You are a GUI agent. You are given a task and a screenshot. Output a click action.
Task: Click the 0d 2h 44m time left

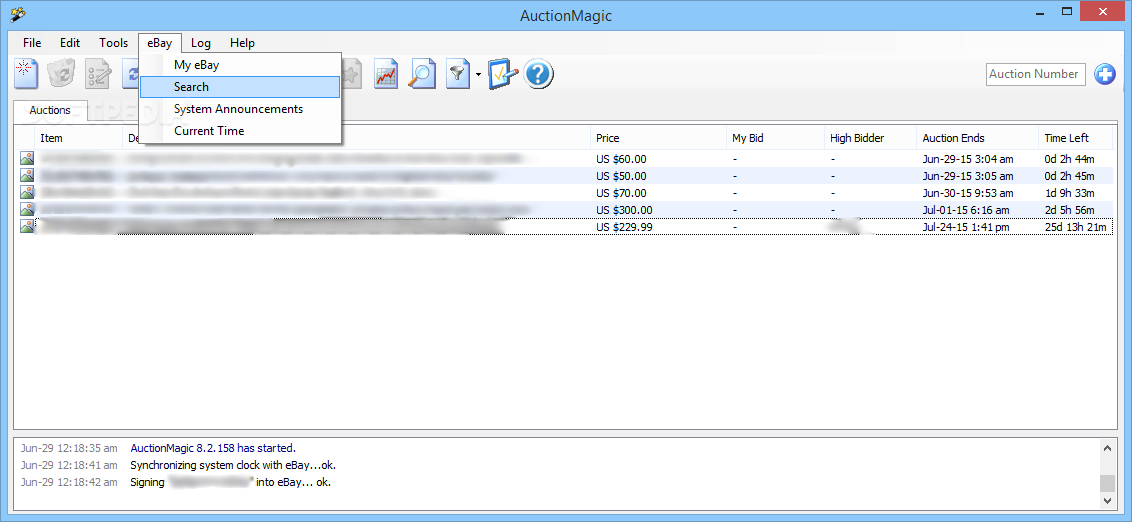1069,159
